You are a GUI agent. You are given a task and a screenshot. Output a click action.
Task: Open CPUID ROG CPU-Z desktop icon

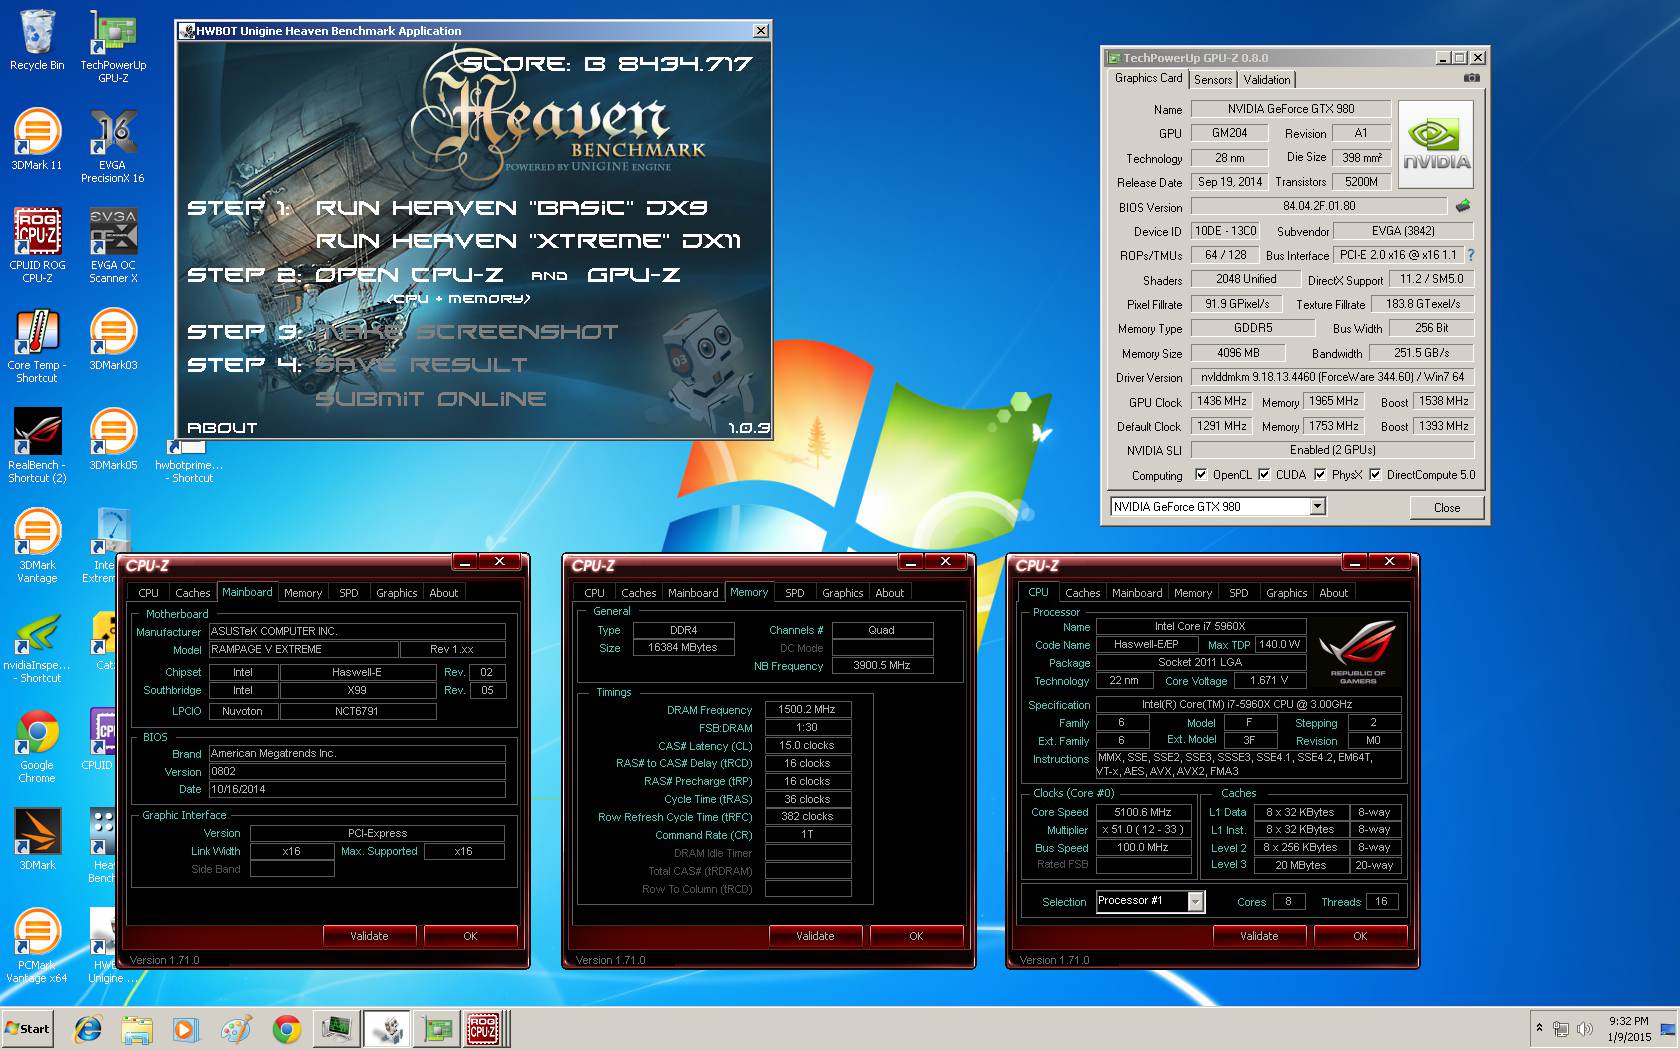click(x=37, y=245)
